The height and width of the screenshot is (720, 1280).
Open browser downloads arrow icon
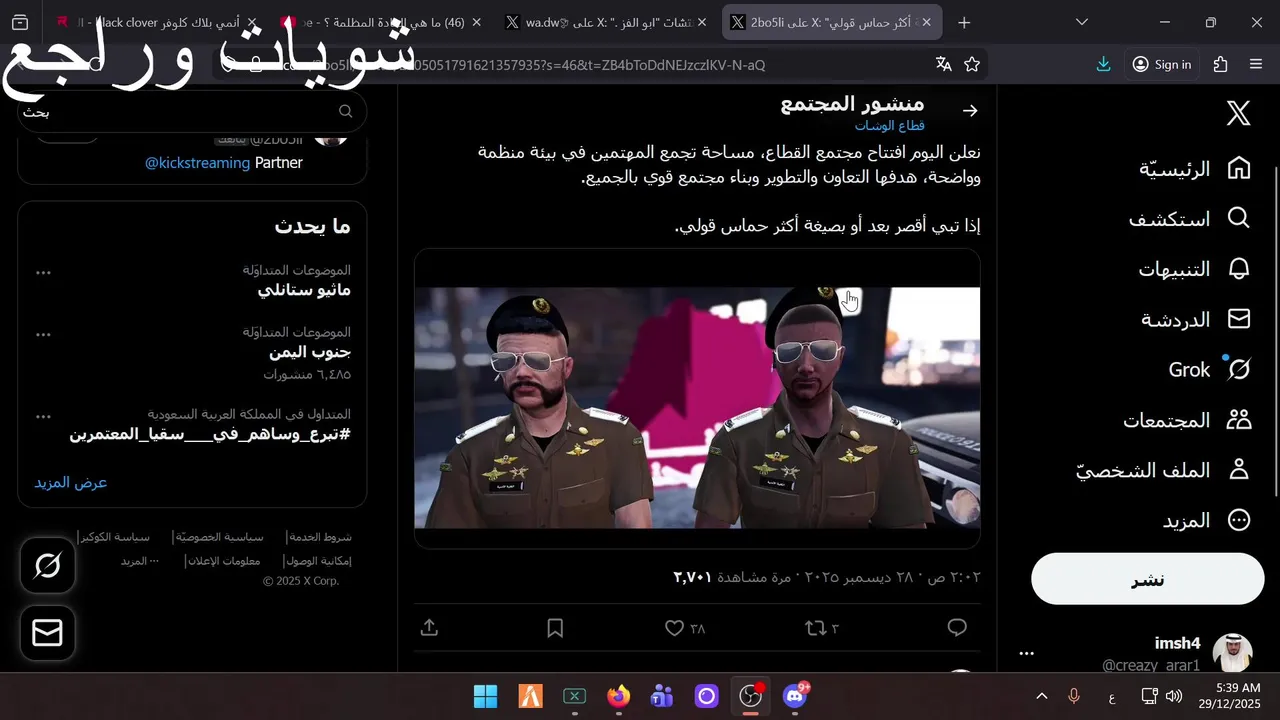tap(1103, 64)
